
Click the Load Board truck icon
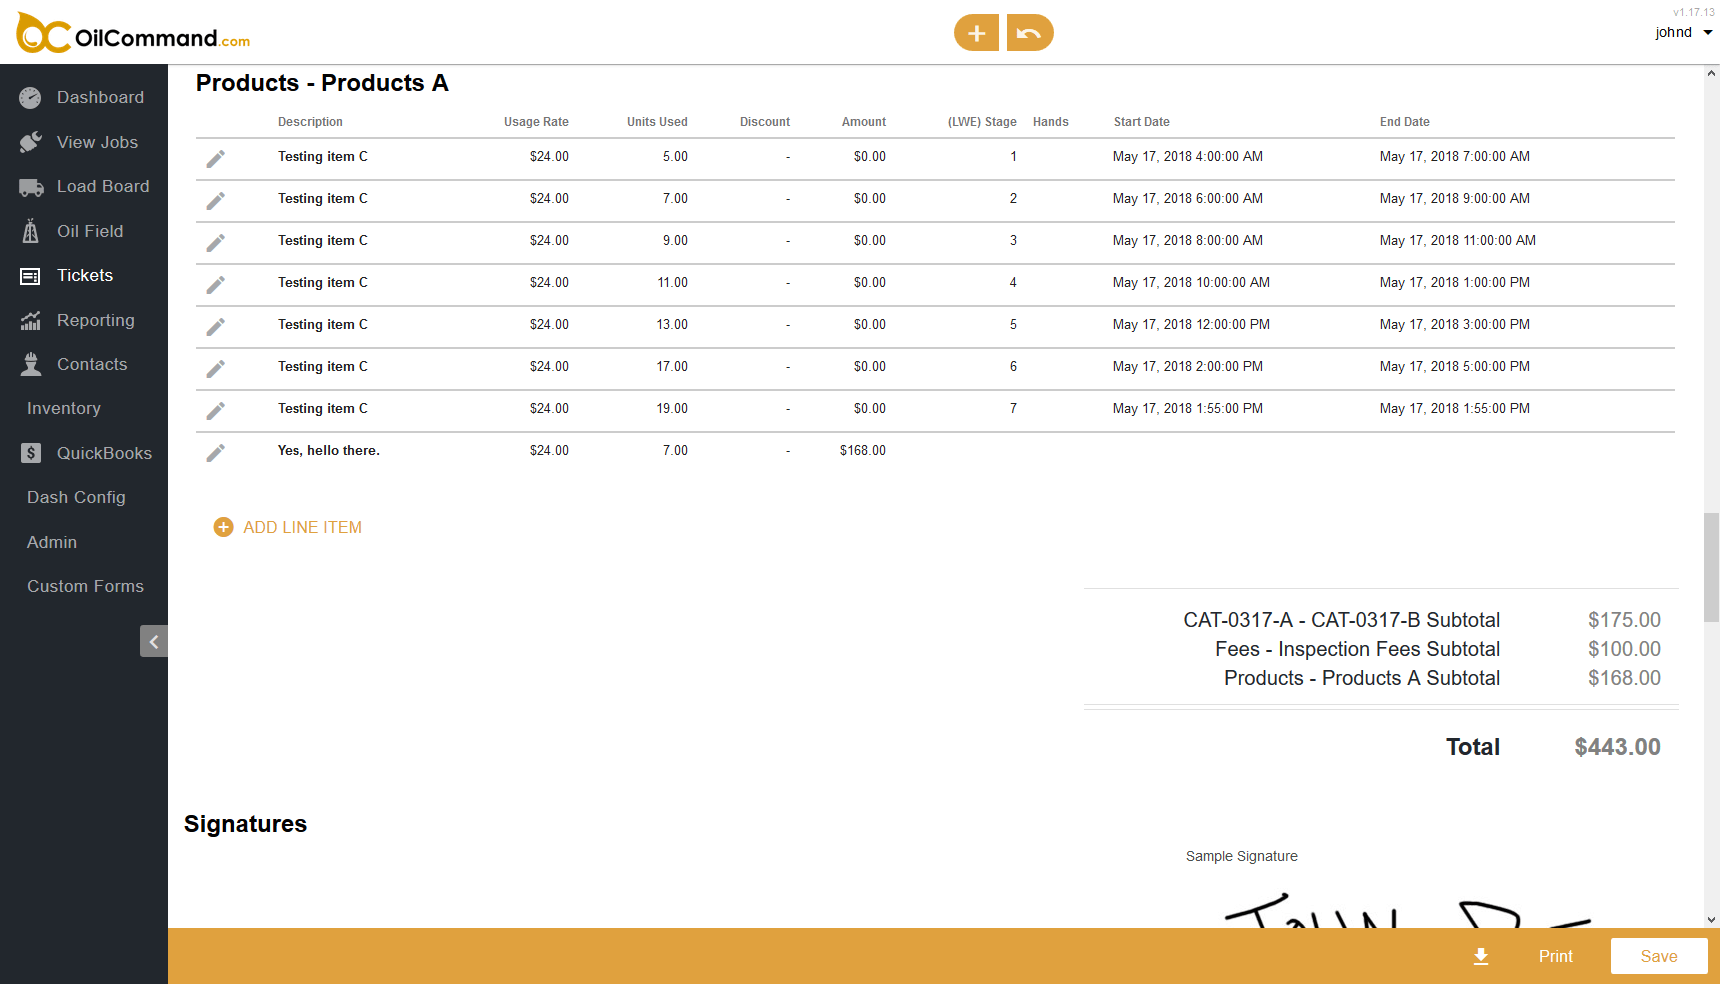coord(31,187)
